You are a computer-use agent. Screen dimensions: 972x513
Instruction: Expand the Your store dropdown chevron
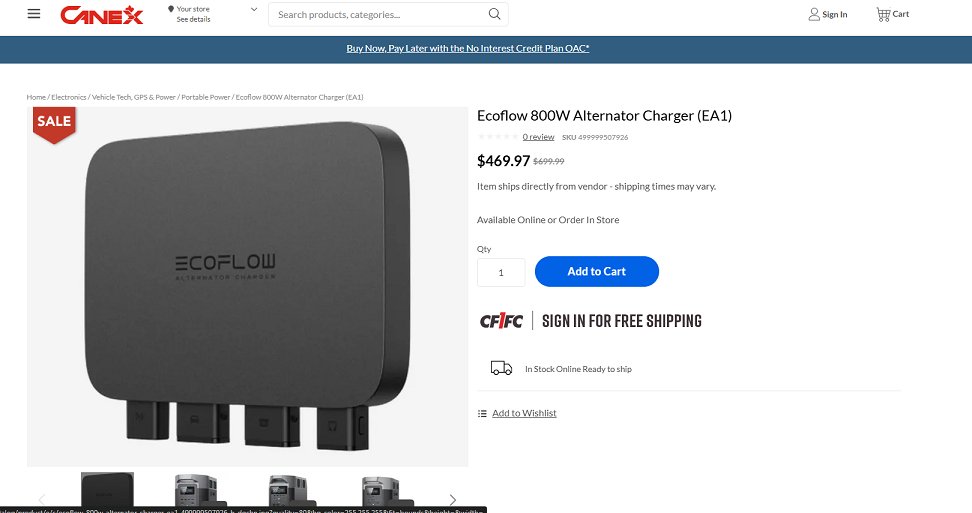(x=254, y=9)
